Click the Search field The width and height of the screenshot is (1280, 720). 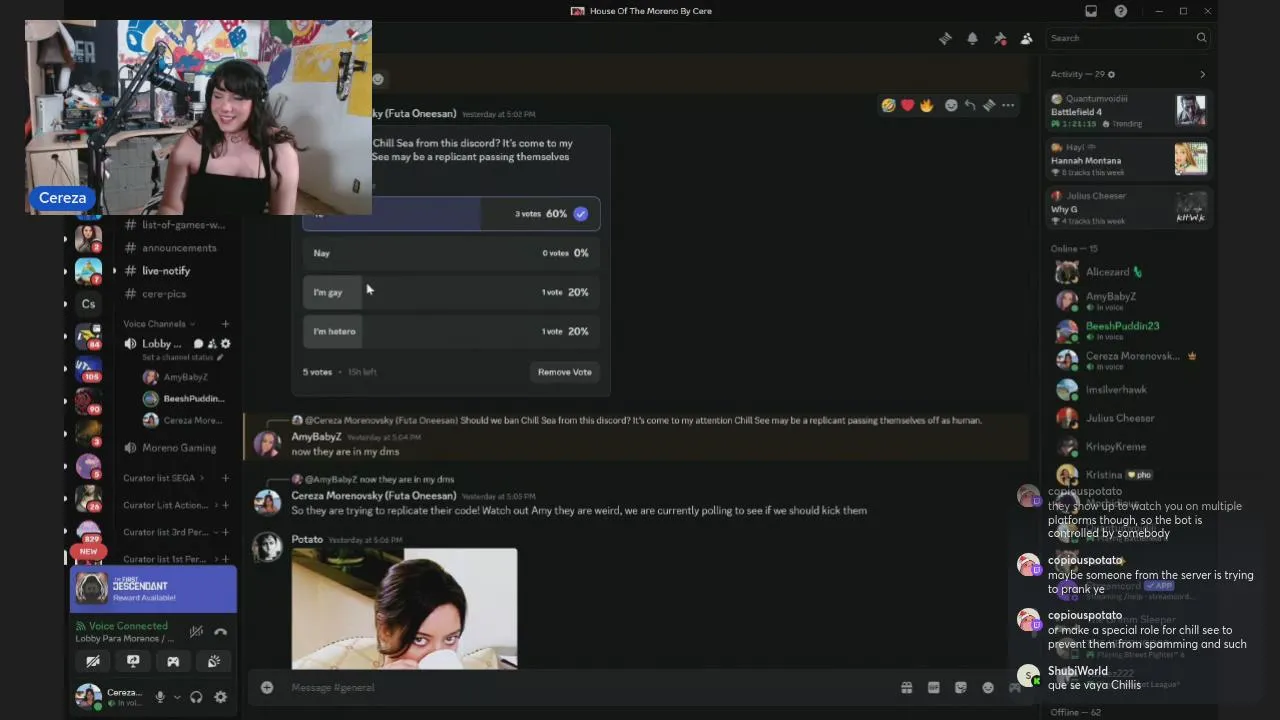tap(1128, 38)
